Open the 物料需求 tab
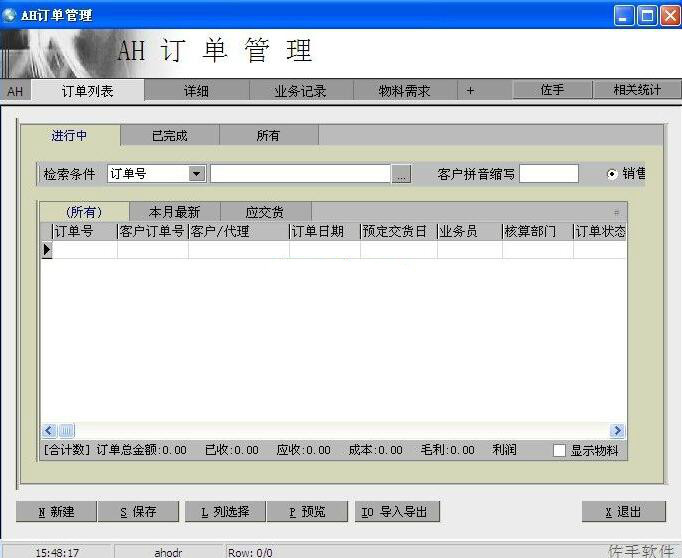The image size is (682, 558). (405, 91)
